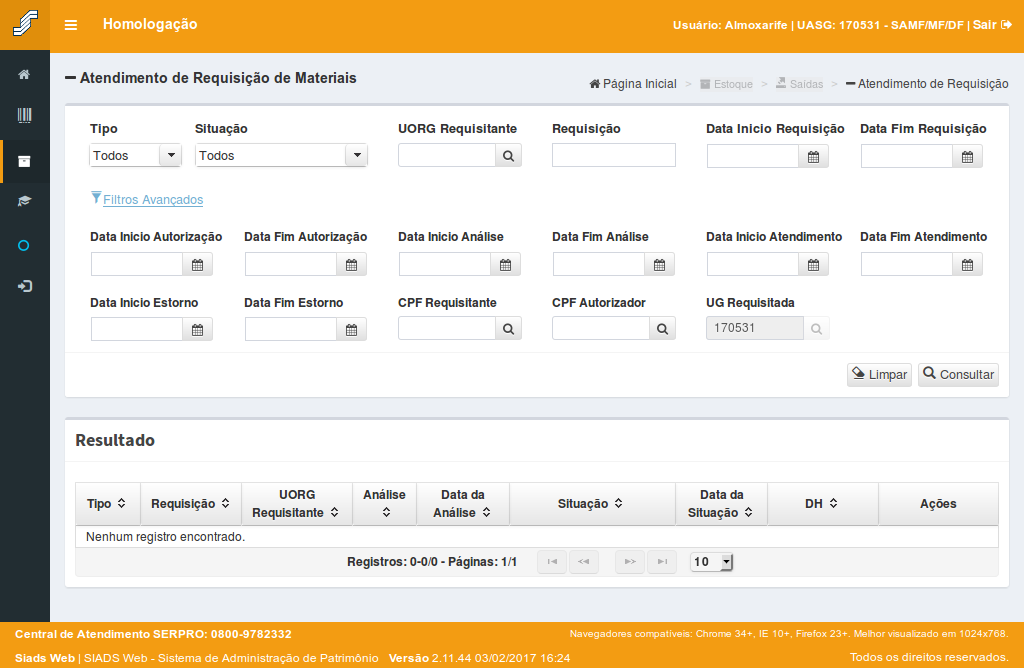Open calendar for Data Inicio Autorização
Screen dimensions: 1024x670
tap(197, 264)
